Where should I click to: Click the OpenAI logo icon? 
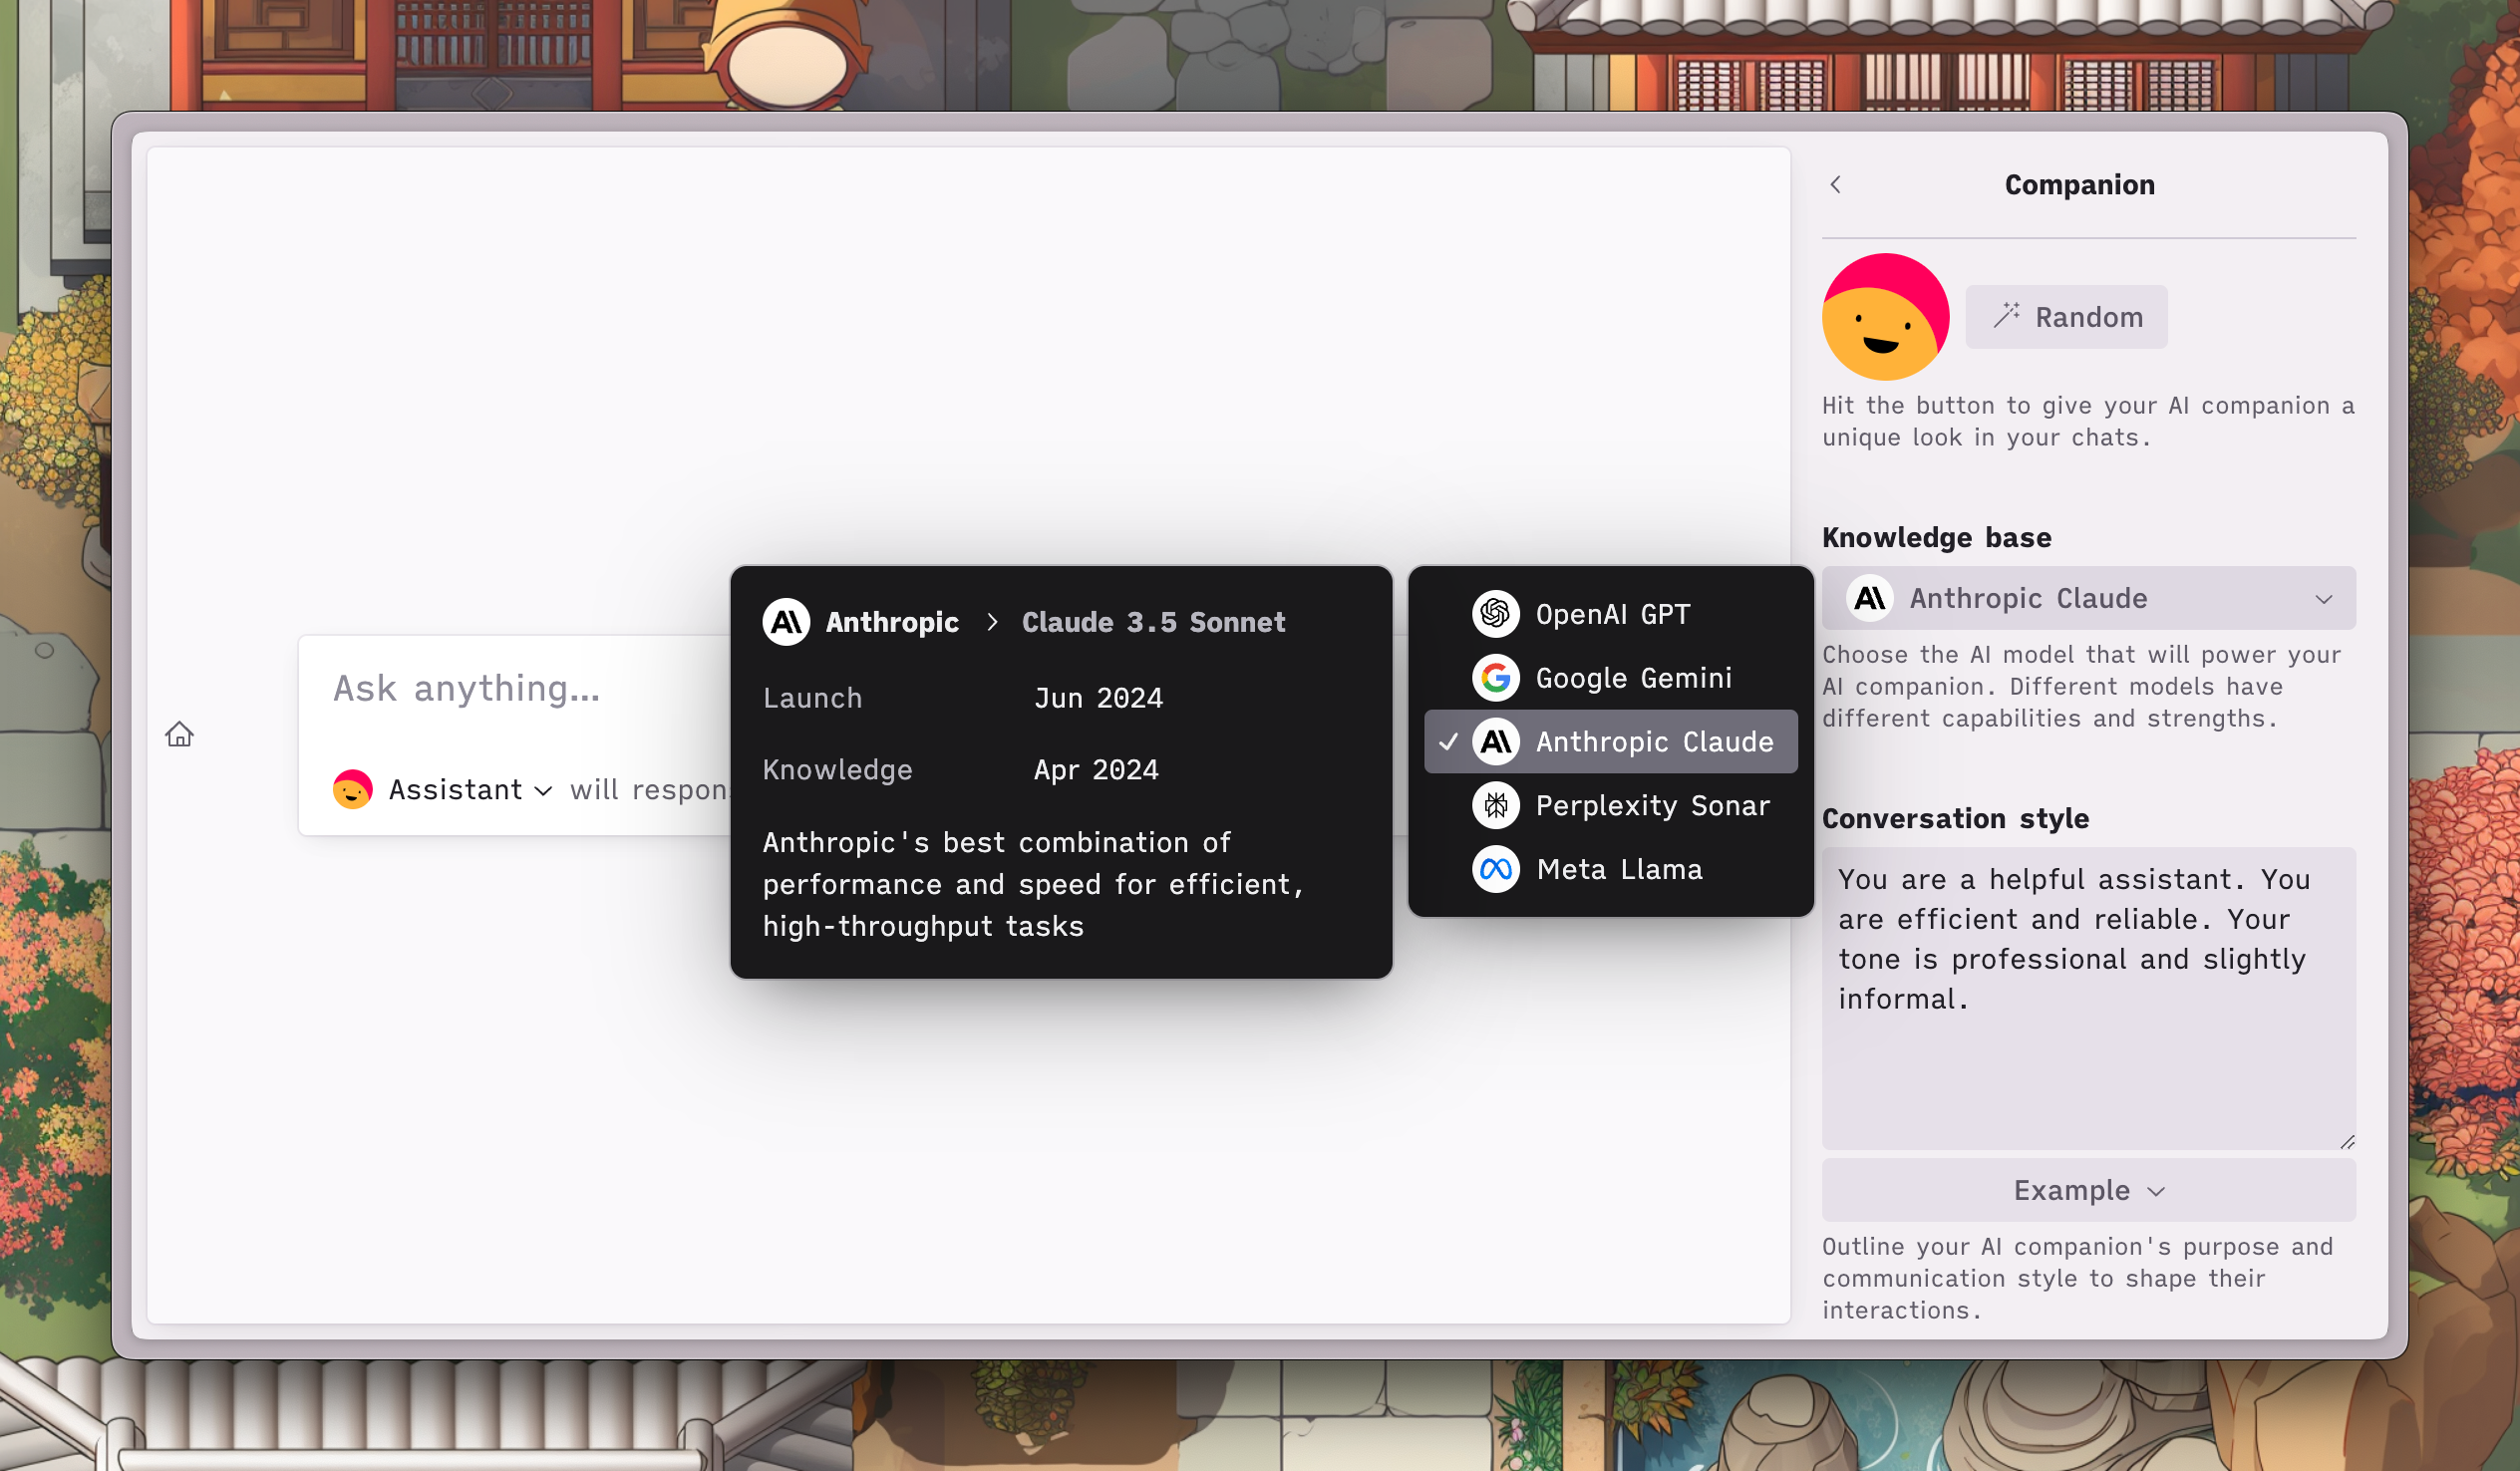[x=1495, y=614]
